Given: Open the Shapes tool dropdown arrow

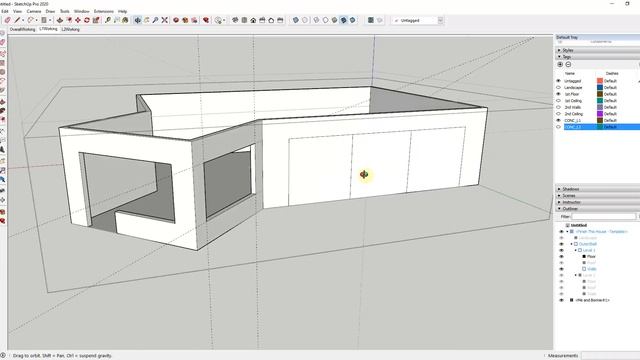Looking at the screenshot, I should pos(50,20).
